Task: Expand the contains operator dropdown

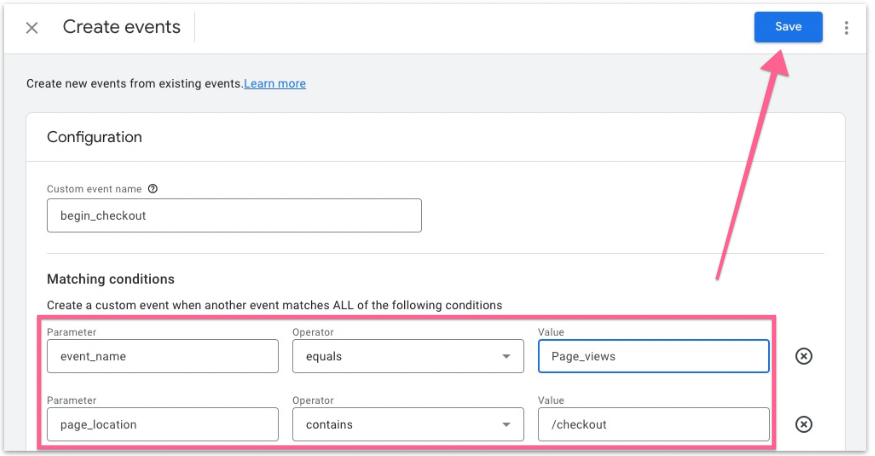Action: (407, 424)
